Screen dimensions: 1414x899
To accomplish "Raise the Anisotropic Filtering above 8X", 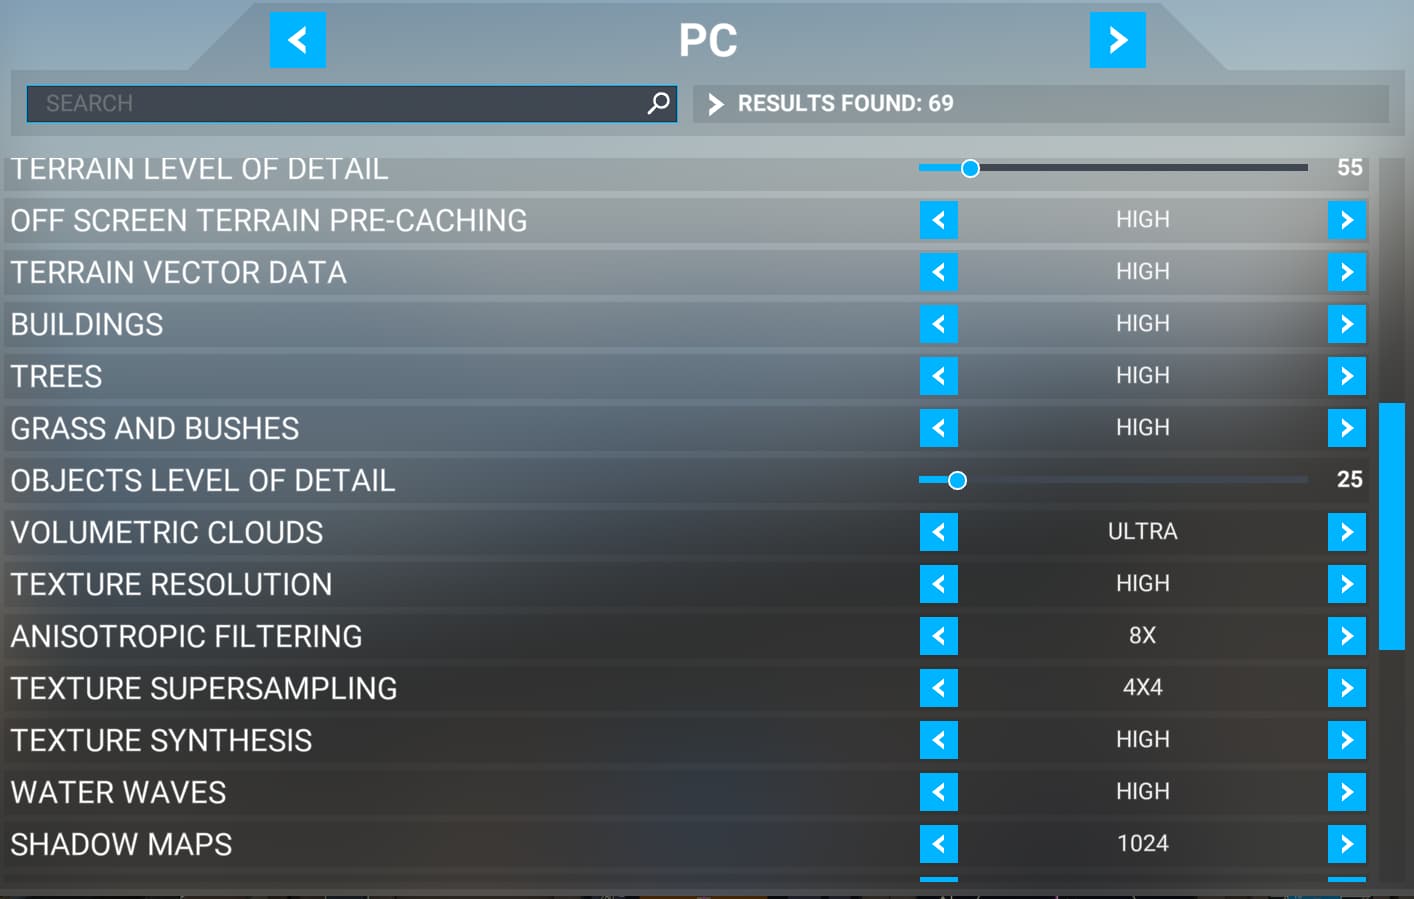I will [1347, 636].
